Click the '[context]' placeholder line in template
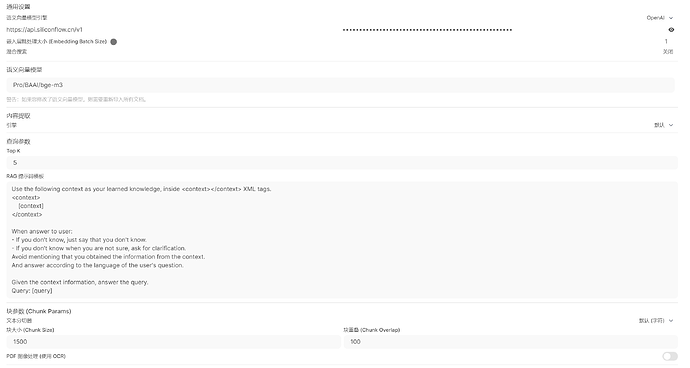 (x=31, y=206)
